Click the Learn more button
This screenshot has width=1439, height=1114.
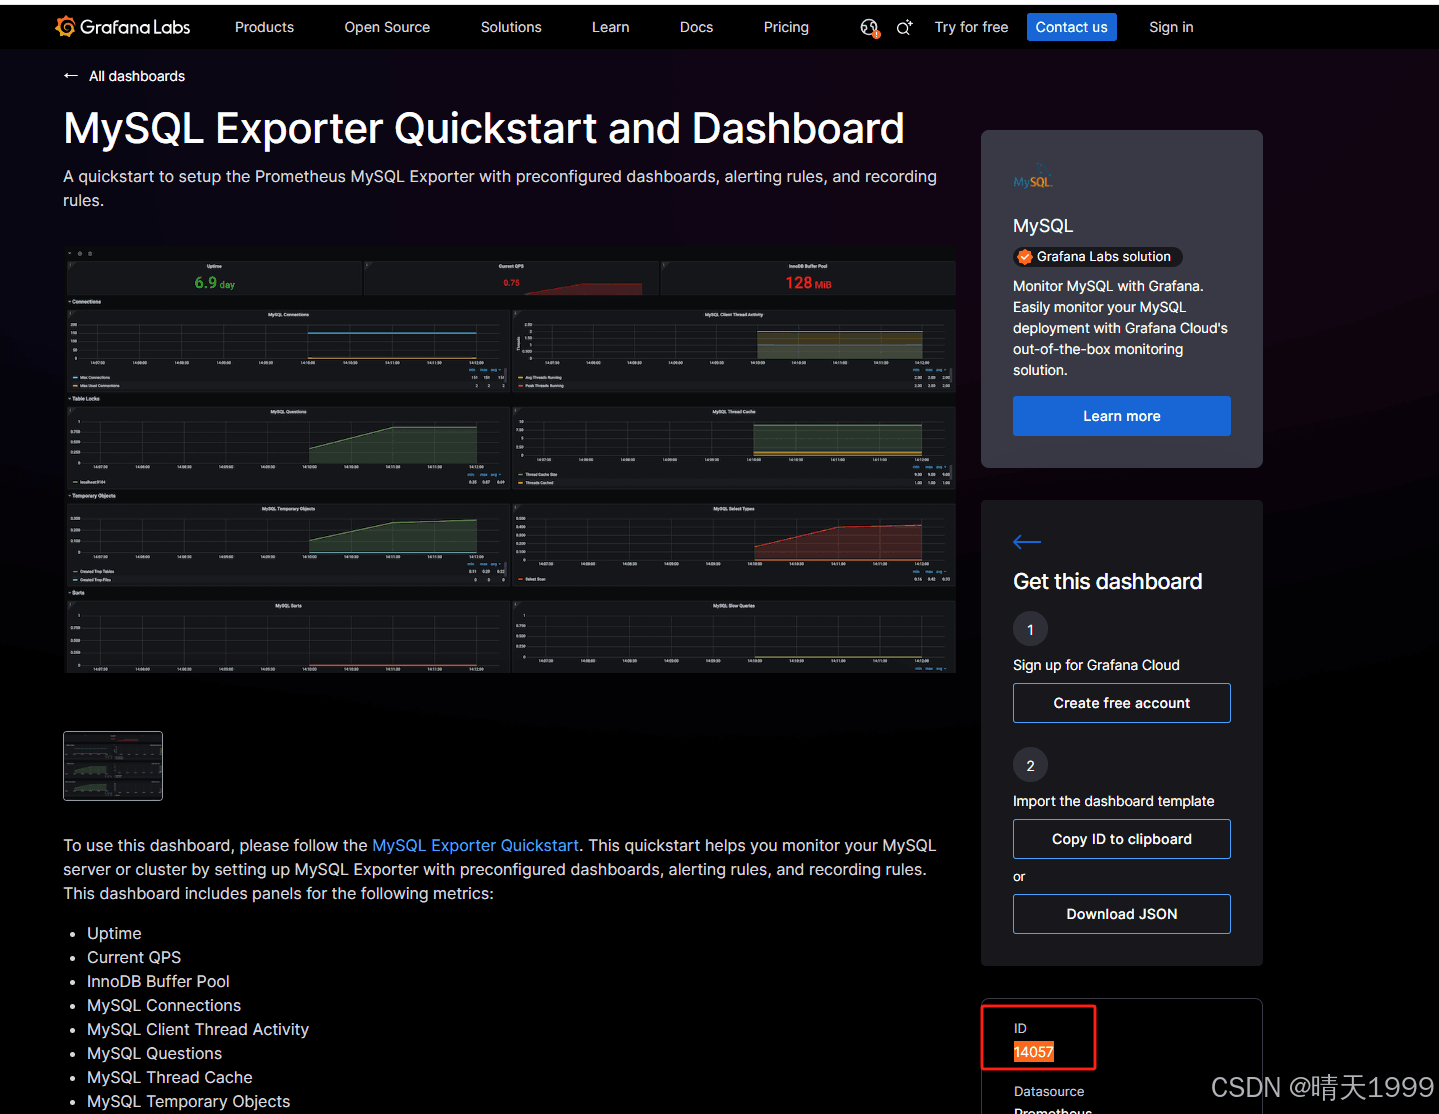coord(1121,416)
